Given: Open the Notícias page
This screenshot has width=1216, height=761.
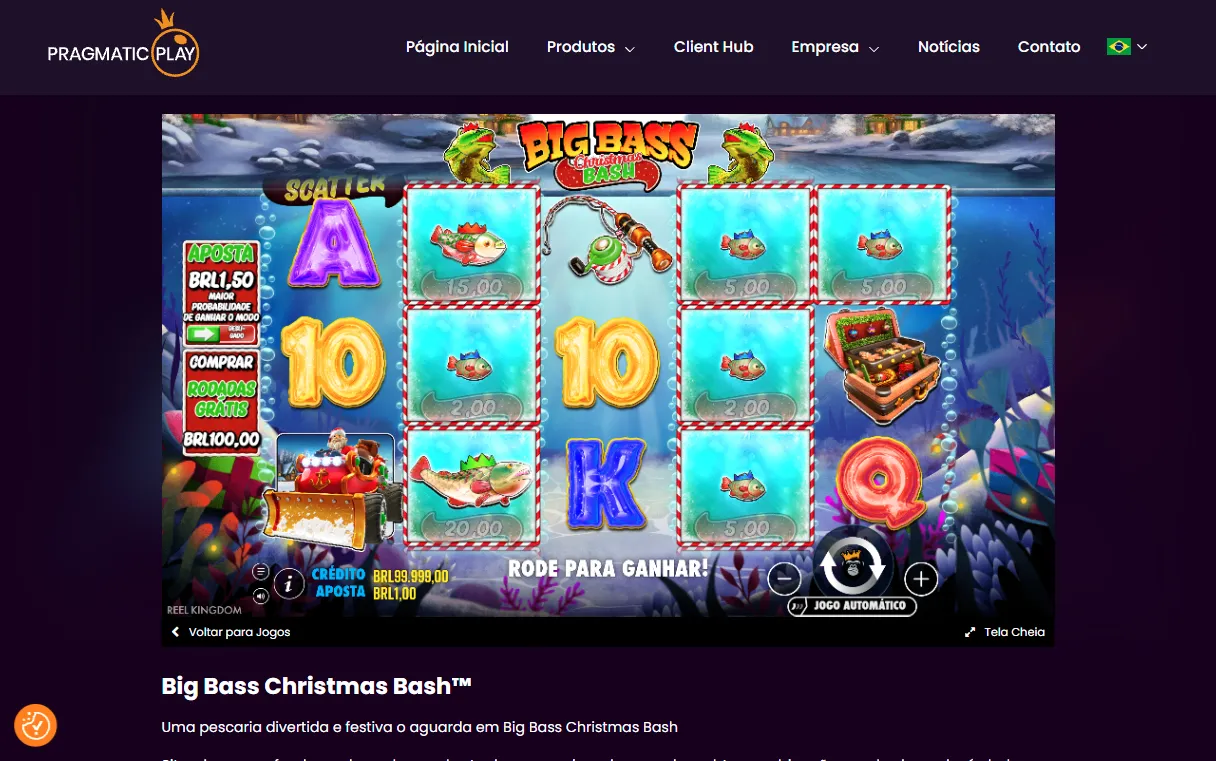Looking at the screenshot, I should 949,47.
